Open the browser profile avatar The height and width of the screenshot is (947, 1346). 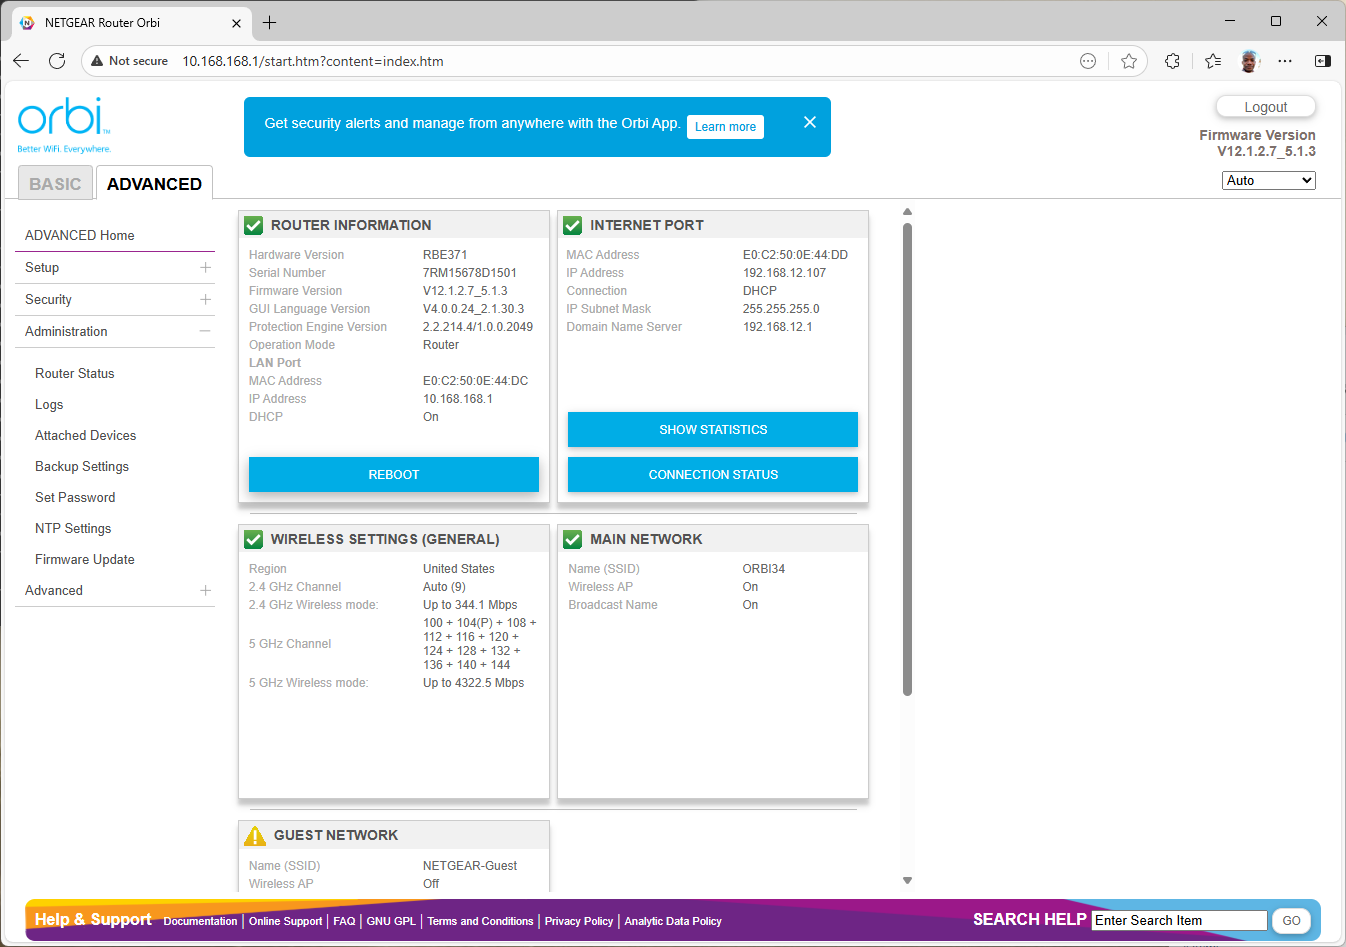(1249, 61)
